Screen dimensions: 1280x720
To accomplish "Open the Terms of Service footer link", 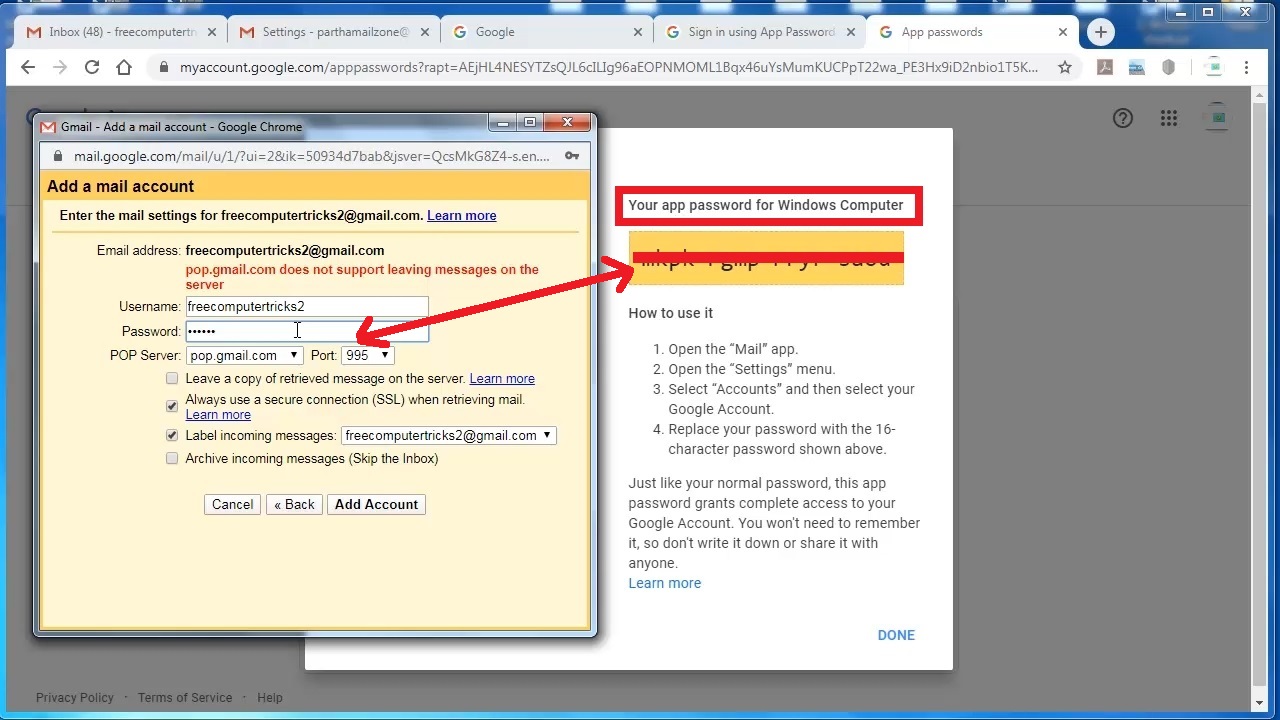I will [185, 697].
